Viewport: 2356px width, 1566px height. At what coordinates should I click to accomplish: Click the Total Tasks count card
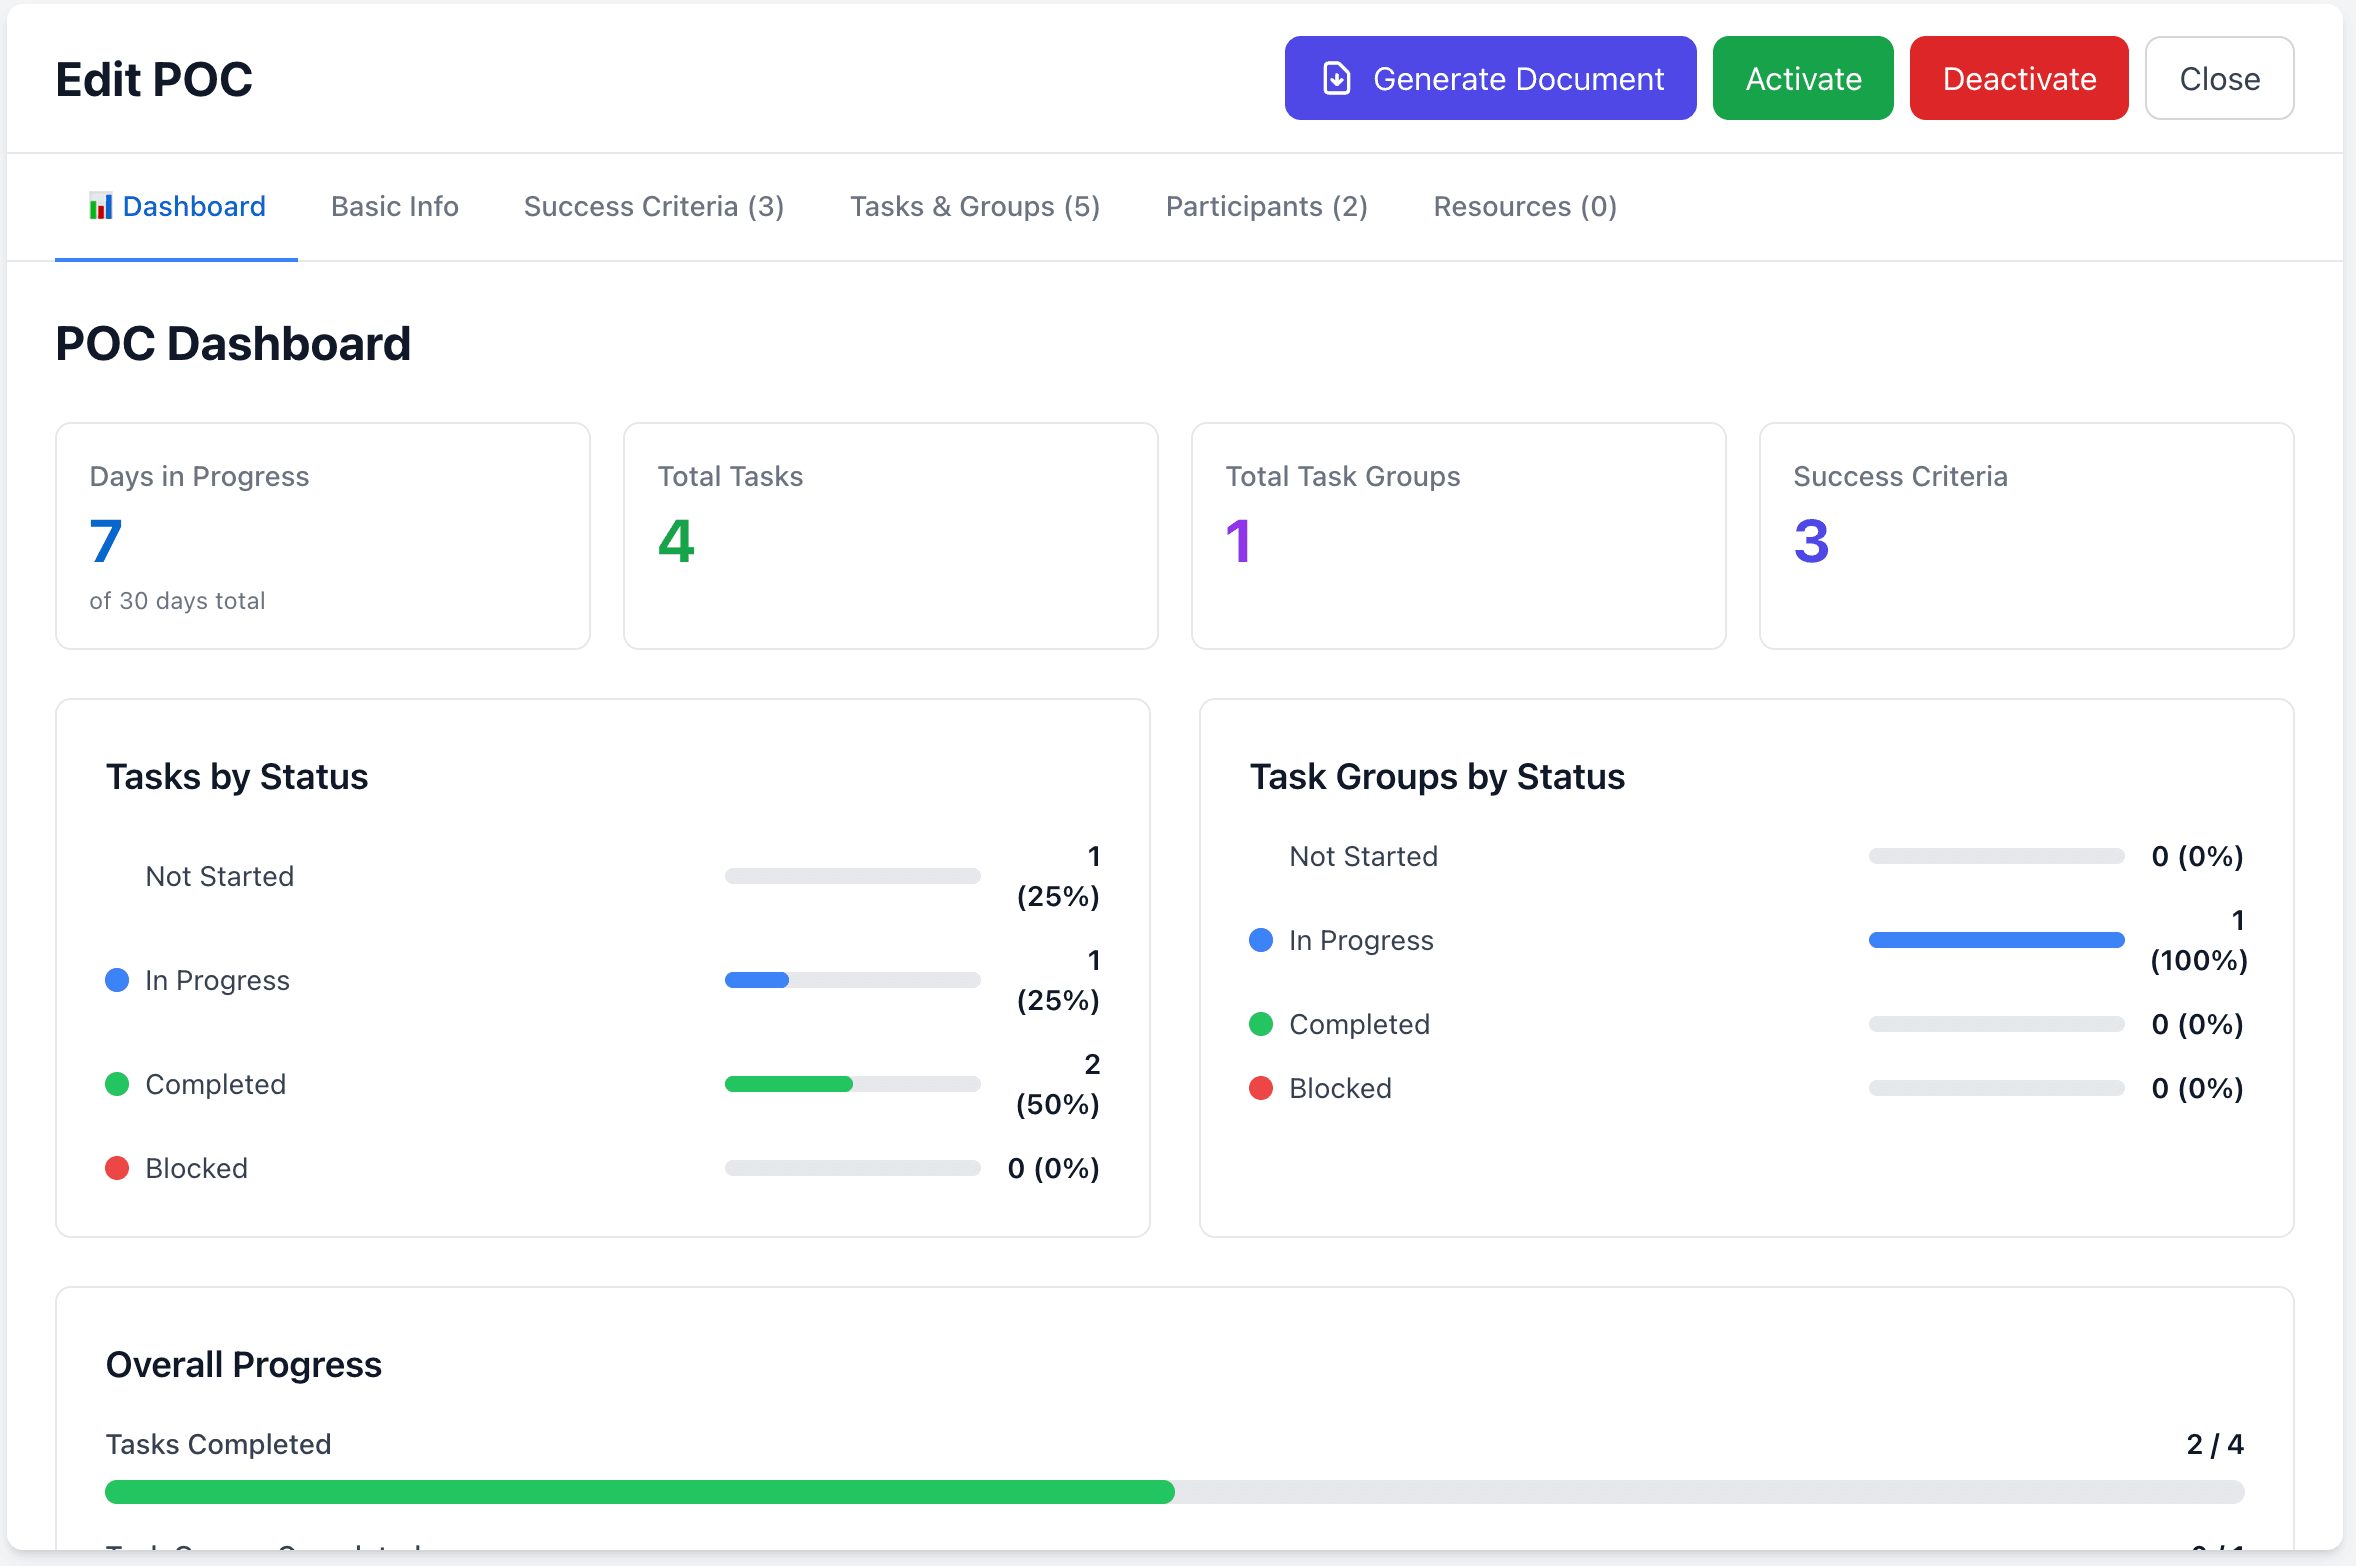[890, 536]
